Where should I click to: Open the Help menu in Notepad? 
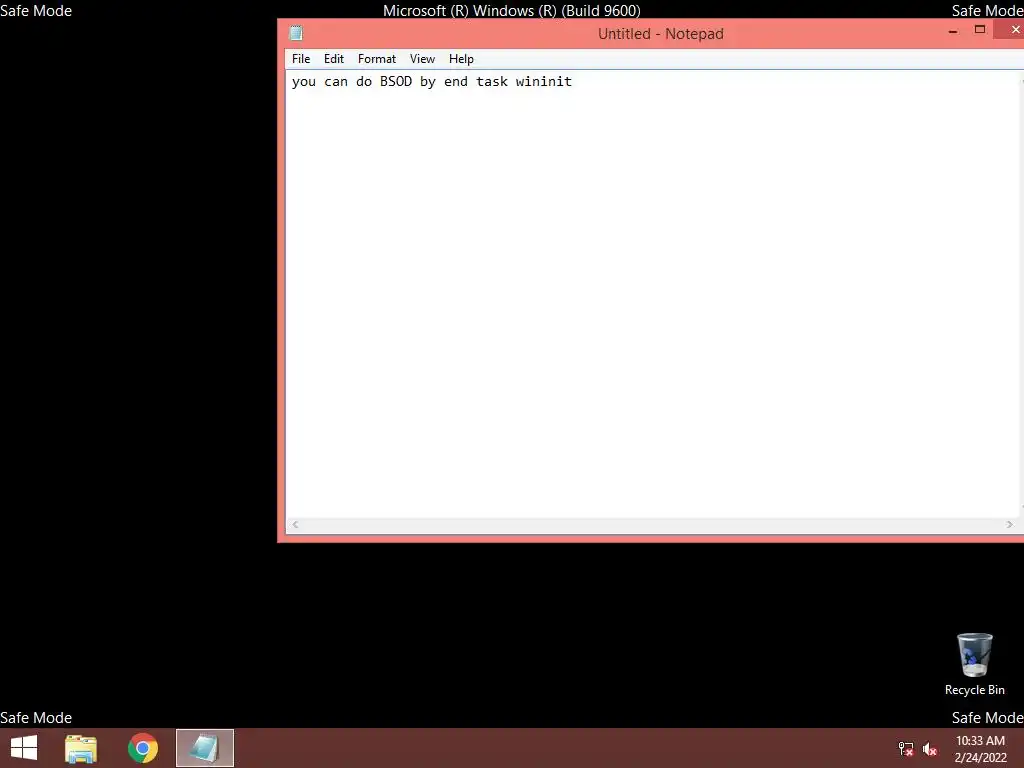tap(461, 59)
